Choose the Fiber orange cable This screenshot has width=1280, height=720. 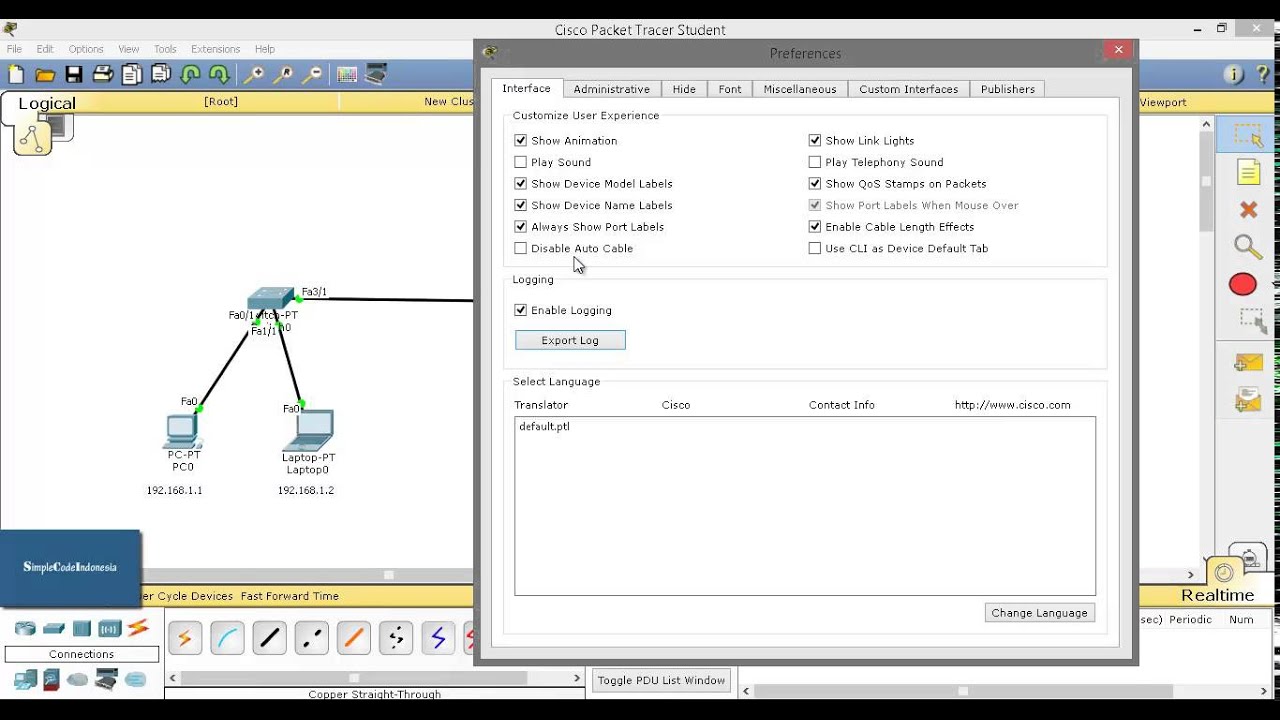353,637
